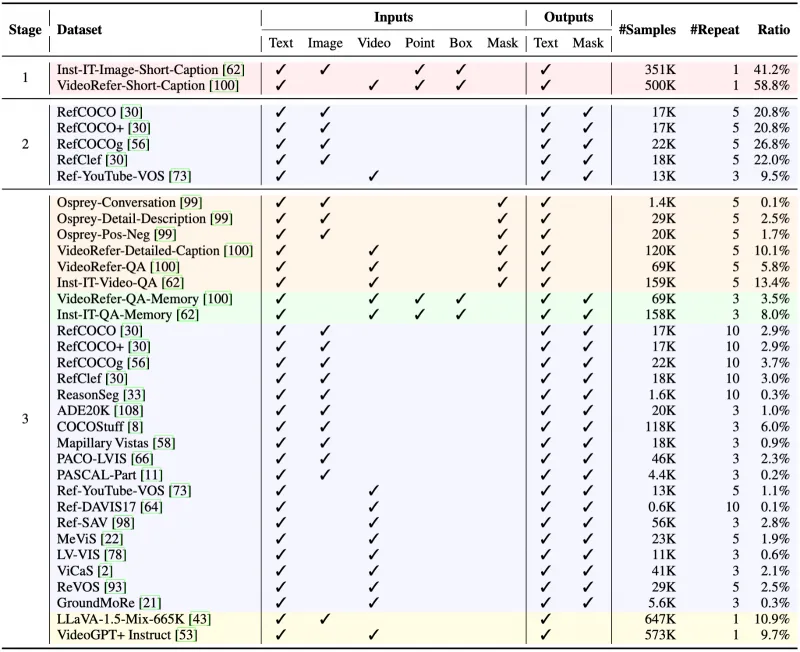
Task: Click the Inputs column group header
Action: click(392, 18)
